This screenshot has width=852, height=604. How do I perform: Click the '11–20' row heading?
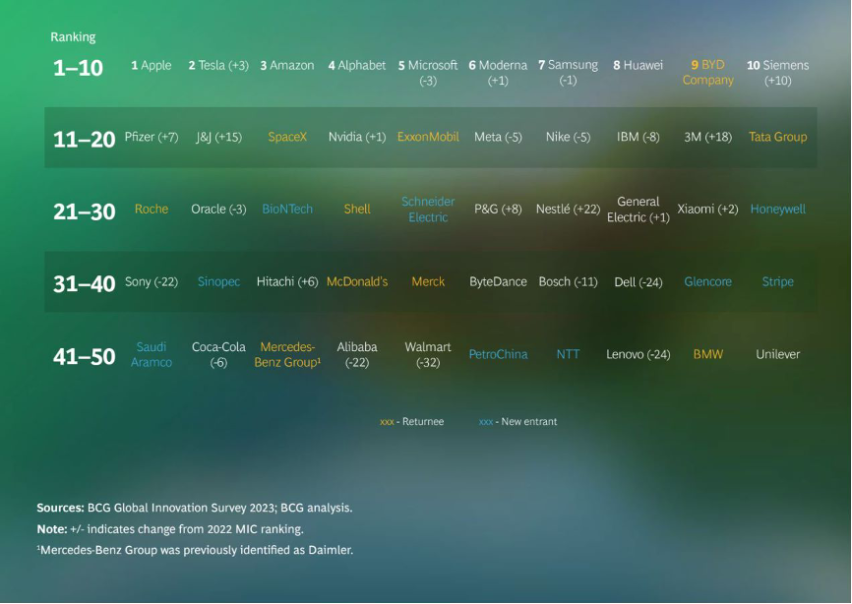pyautogui.click(x=84, y=140)
